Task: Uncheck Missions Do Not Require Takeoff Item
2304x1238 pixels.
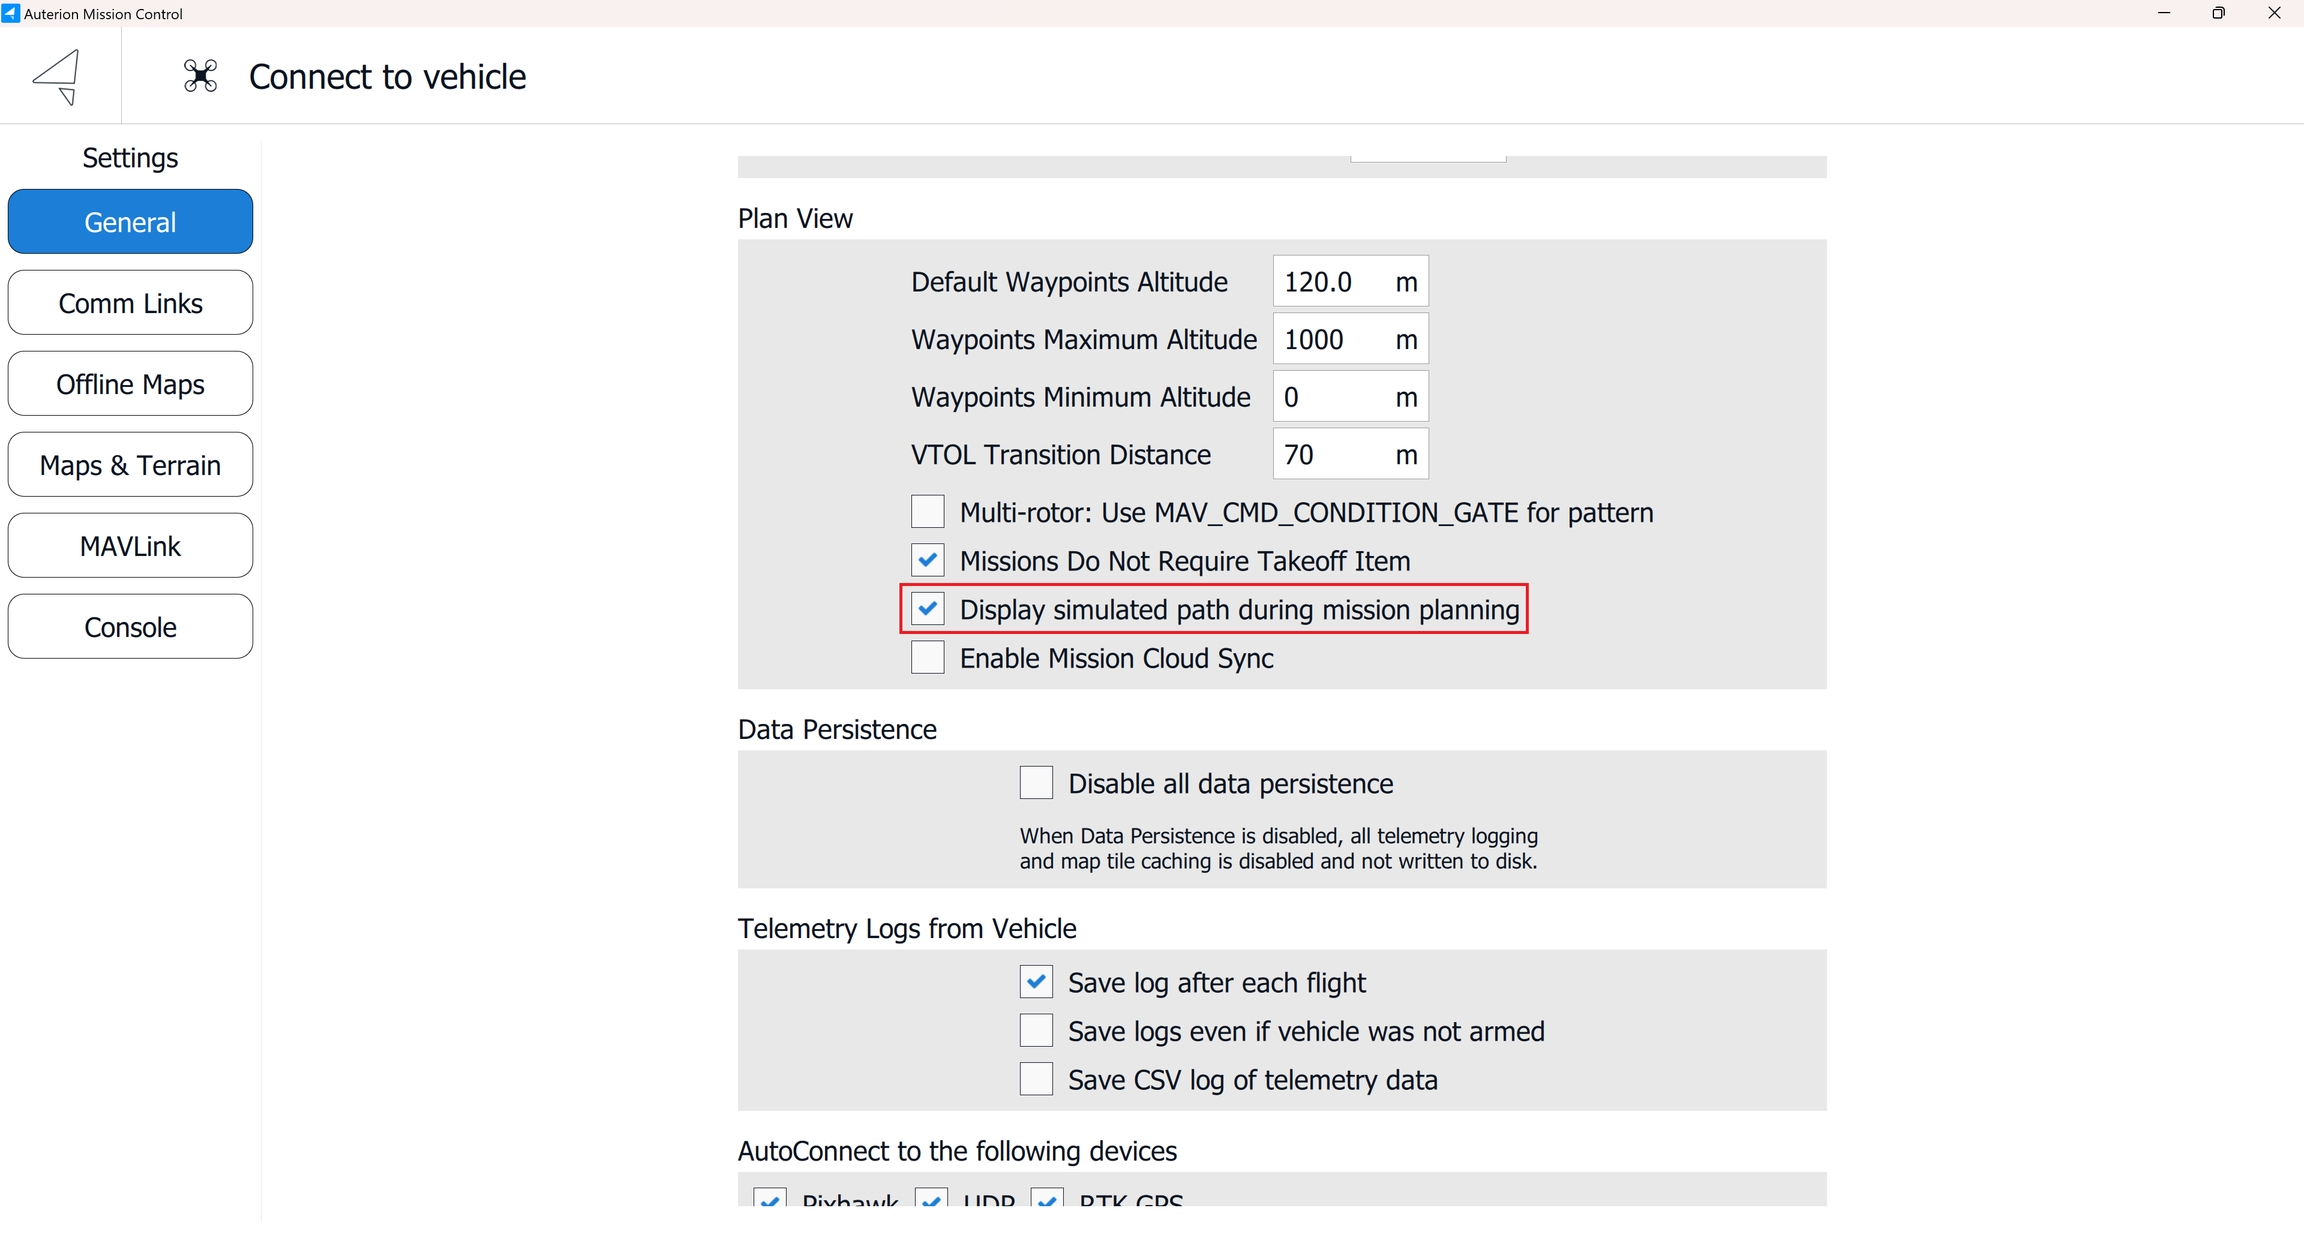Action: click(928, 561)
